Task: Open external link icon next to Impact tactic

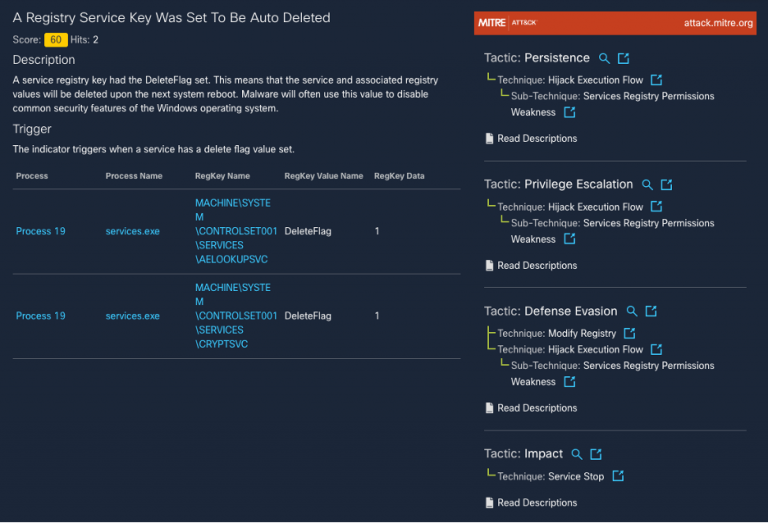Action: 596,454
